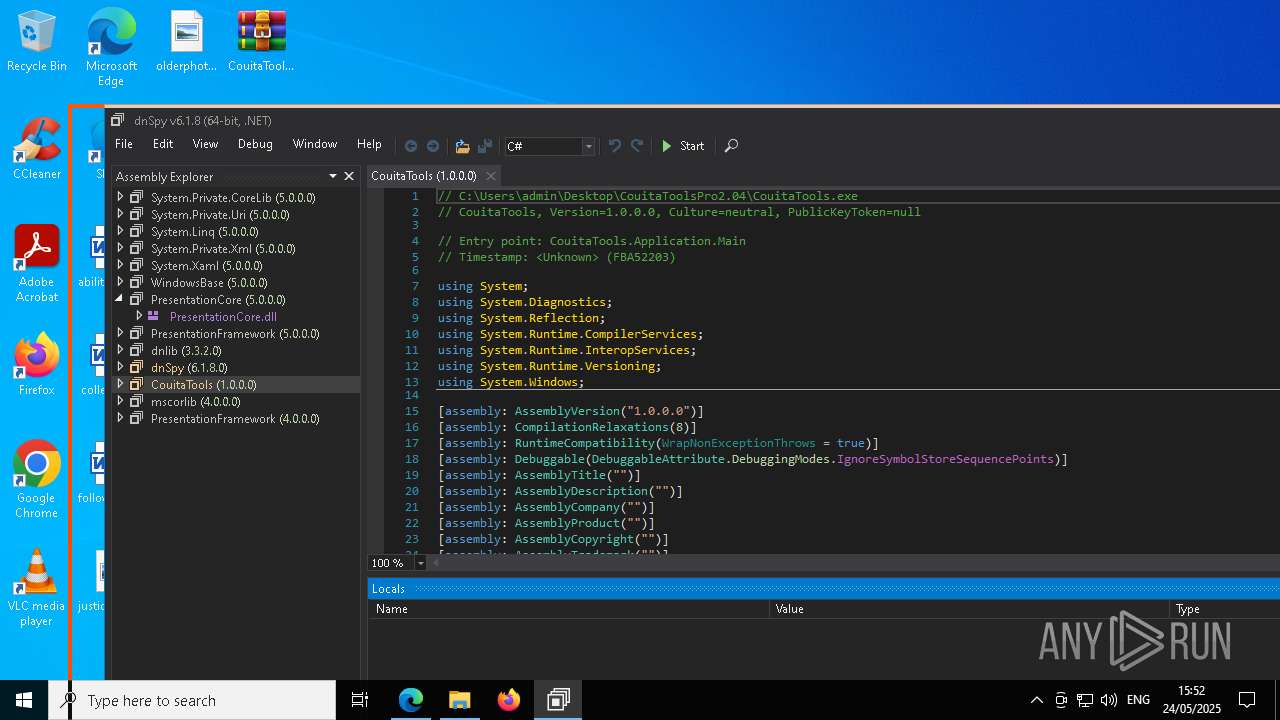1280x720 pixels.
Task: Click the PresentationCore.dll module icon
Action: (153, 316)
